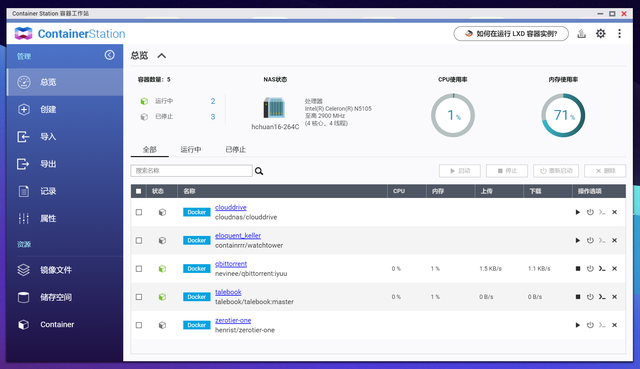This screenshot has height=369, width=640.
Task: Remove the eloquent_keller container with X icon
Action: (614, 240)
